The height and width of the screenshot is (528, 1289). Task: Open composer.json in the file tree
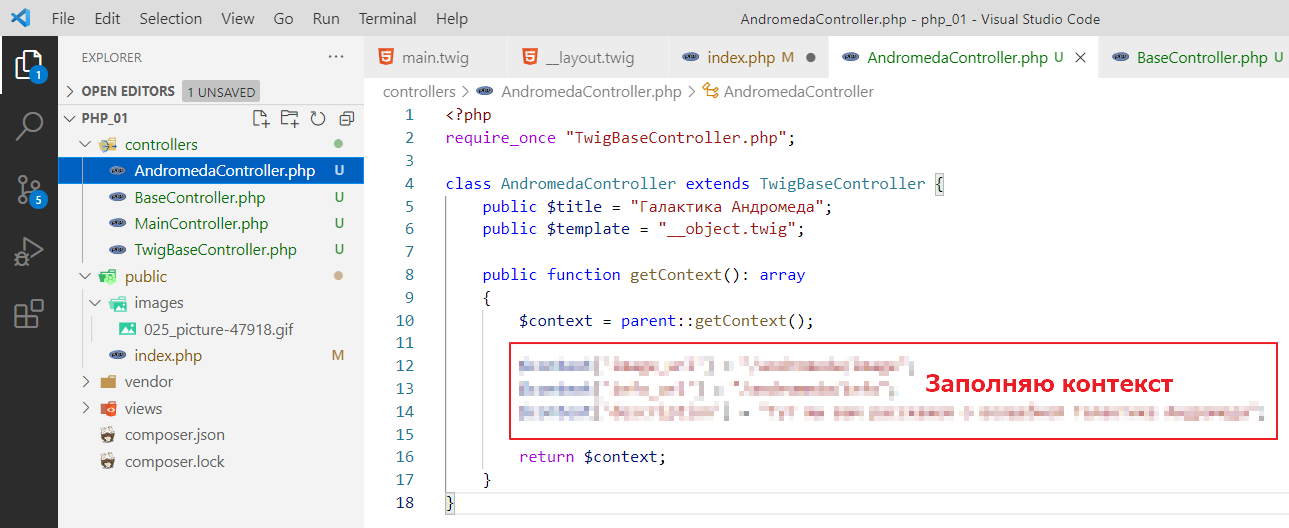174,435
